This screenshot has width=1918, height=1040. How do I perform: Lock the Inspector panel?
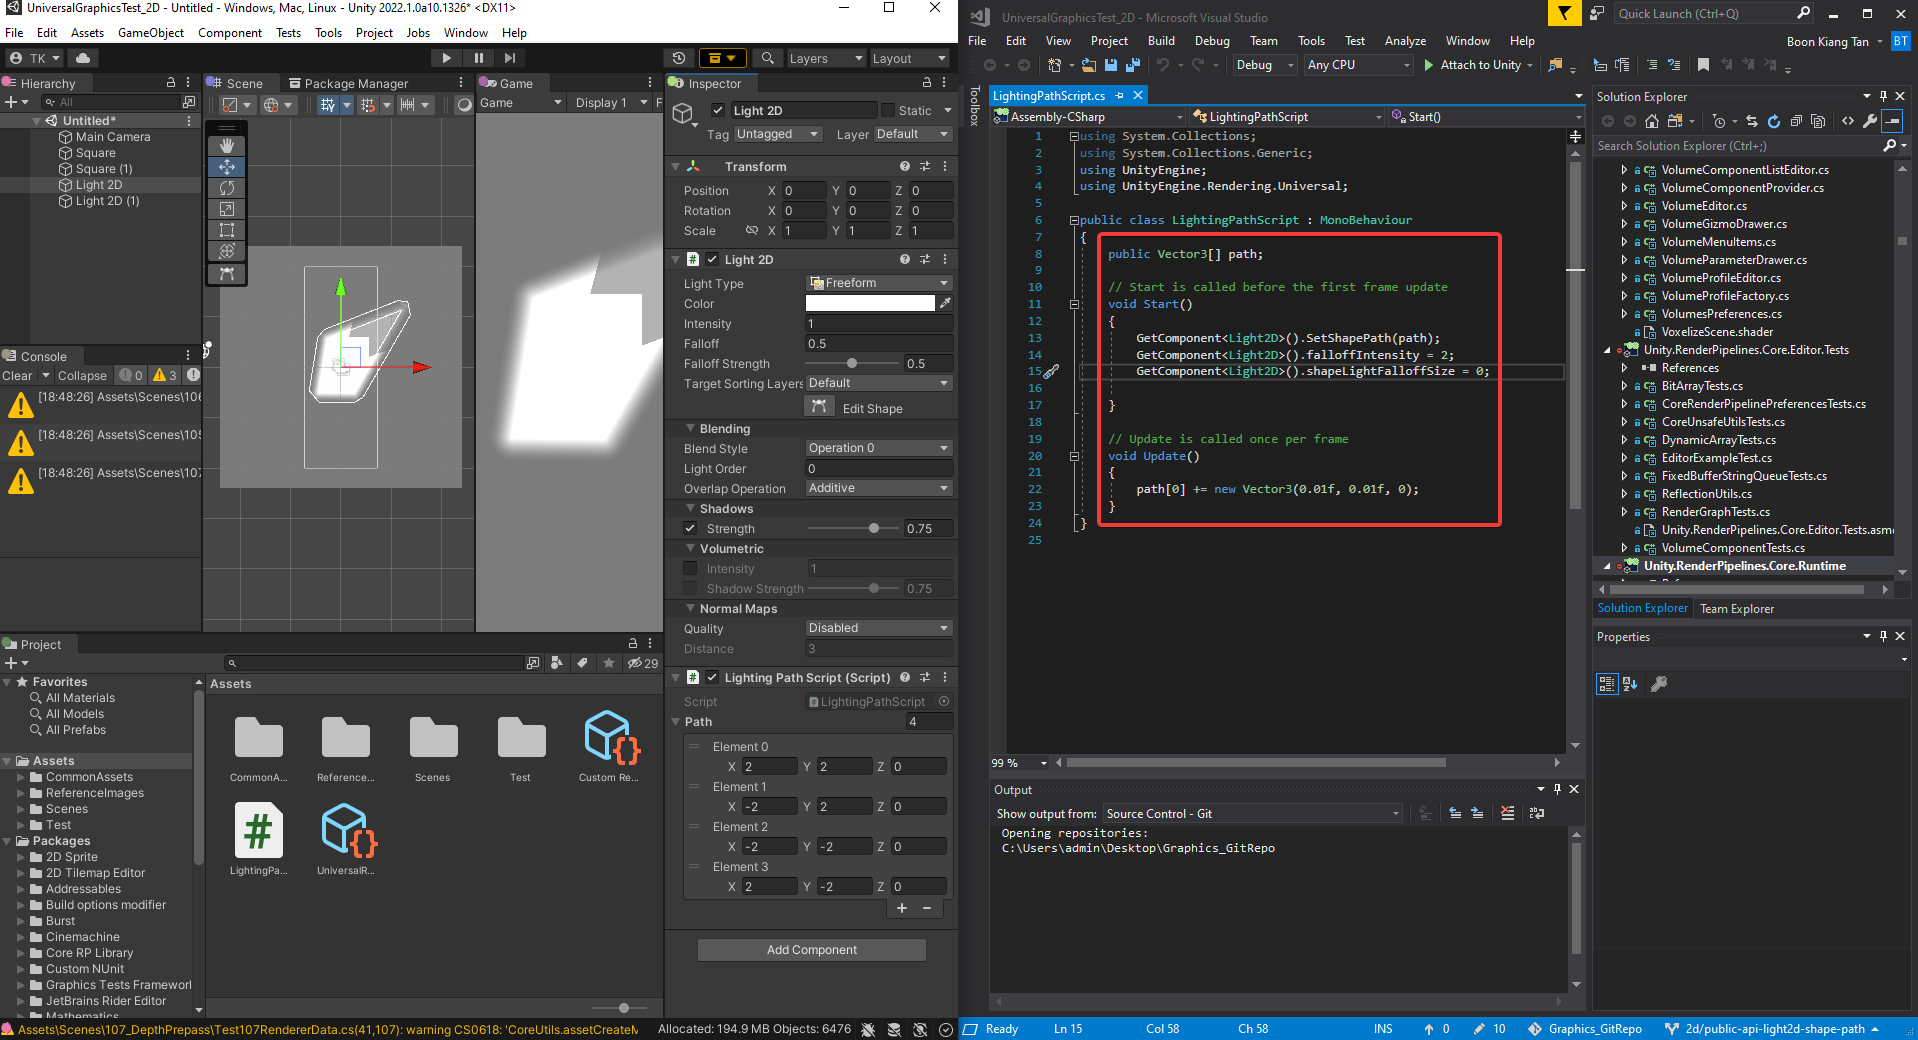tap(926, 83)
